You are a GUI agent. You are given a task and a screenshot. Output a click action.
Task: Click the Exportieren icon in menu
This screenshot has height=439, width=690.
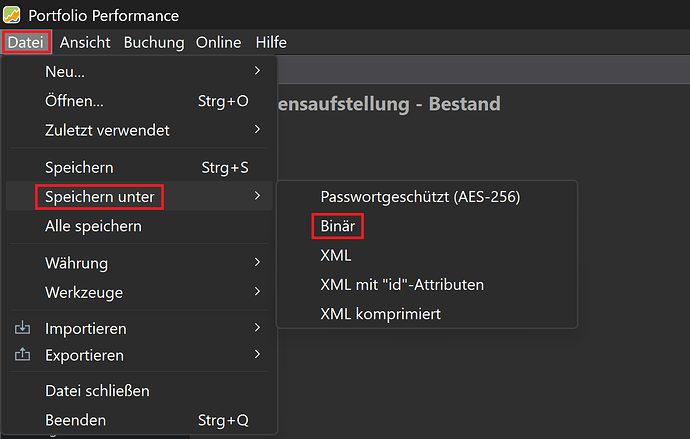pyautogui.click(x=23, y=355)
